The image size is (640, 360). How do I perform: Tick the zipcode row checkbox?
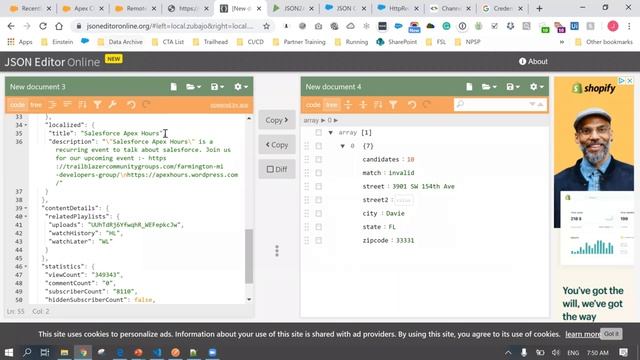[318, 240]
